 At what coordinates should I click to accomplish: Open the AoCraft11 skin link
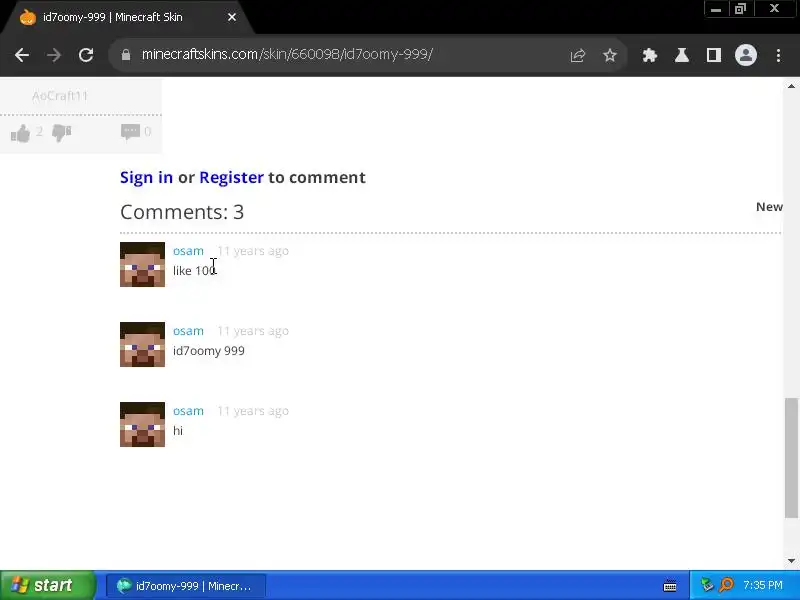(60, 96)
